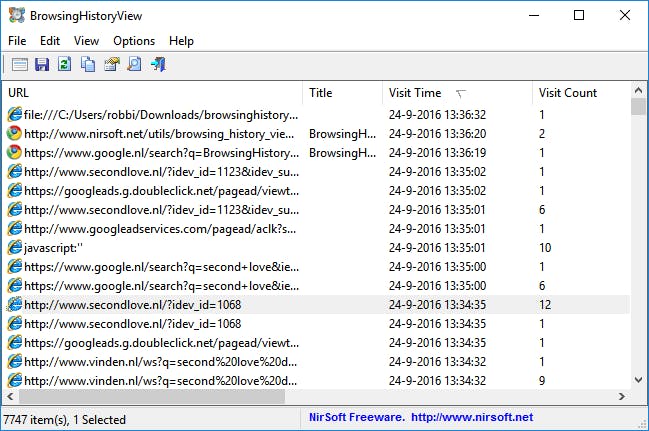
Task: Click the horizontal scrollbar right arrow
Action: tap(622, 397)
